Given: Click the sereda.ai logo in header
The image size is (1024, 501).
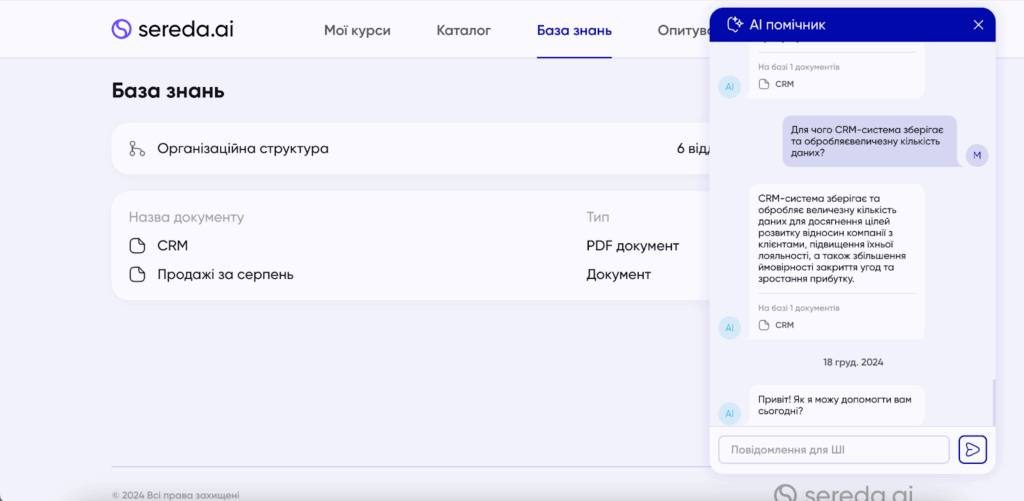Looking at the screenshot, I should pyautogui.click(x=172, y=29).
